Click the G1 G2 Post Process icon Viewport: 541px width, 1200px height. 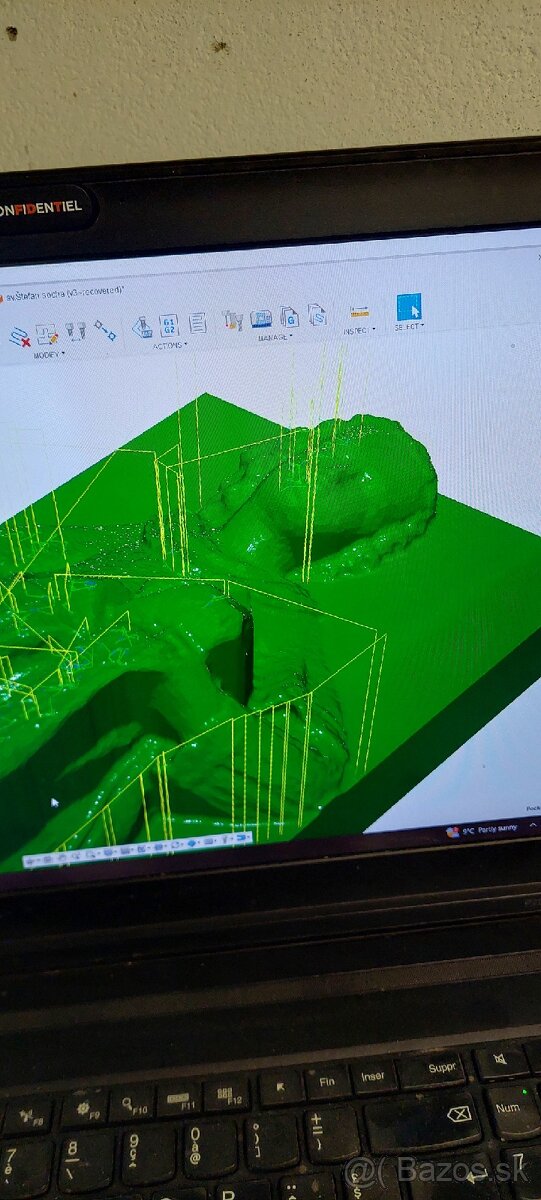[168, 325]
